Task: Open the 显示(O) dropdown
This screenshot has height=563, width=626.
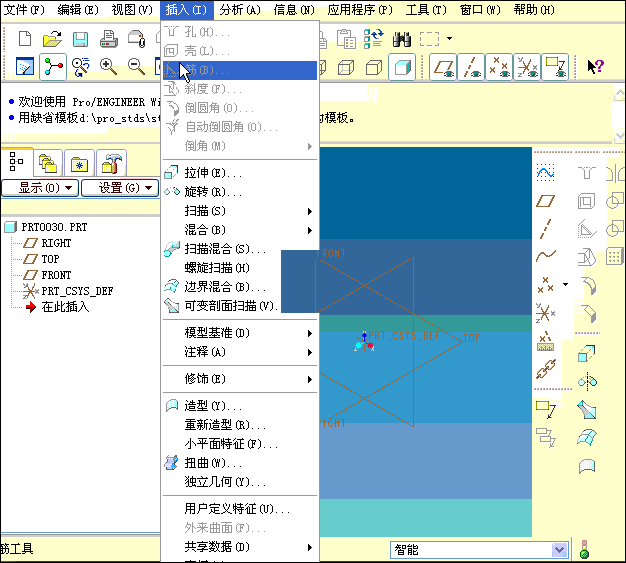Action: click(x=40, y=188)
